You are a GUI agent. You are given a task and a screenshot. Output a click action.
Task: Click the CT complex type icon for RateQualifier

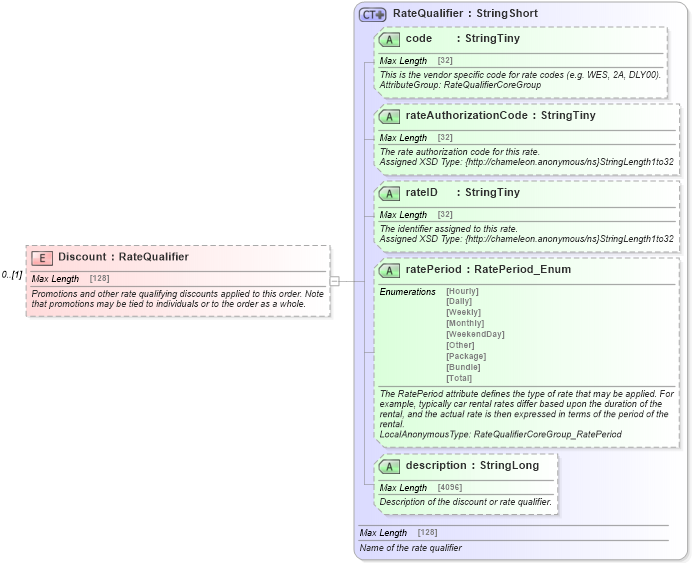pyautogui.click(x=372, y=15)
